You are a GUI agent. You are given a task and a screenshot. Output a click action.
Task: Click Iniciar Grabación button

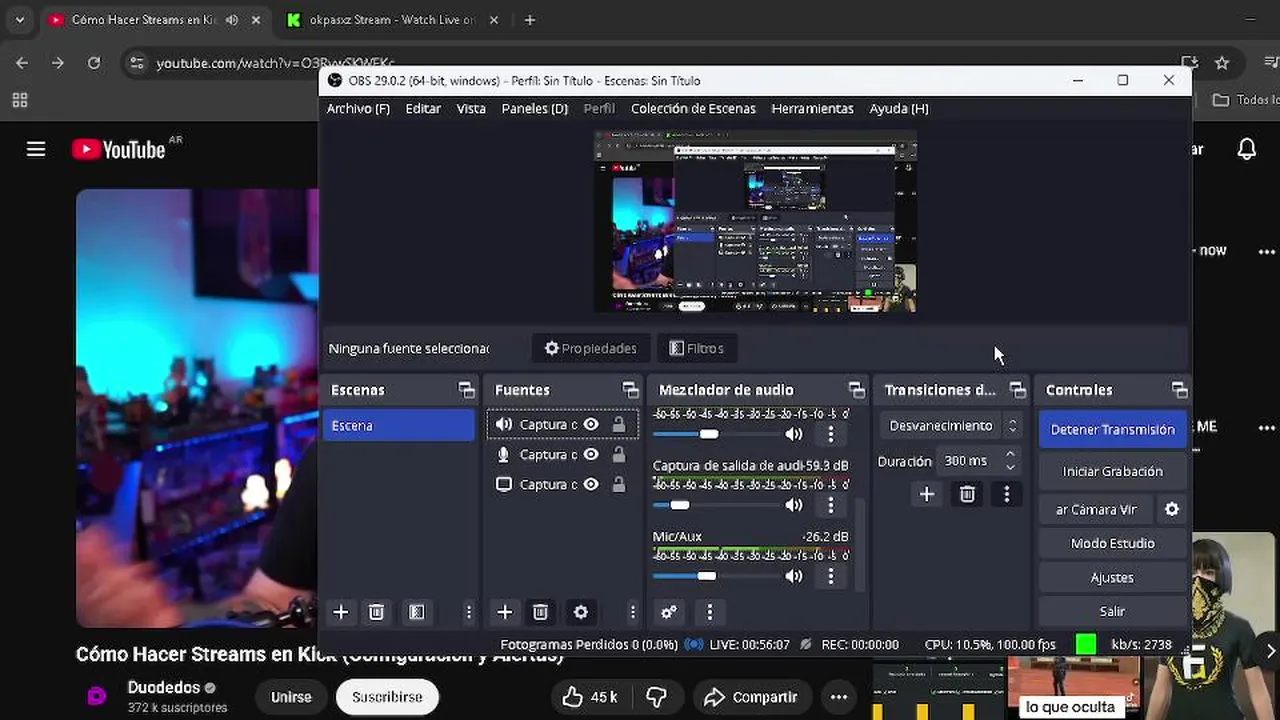pos(1112,471)
